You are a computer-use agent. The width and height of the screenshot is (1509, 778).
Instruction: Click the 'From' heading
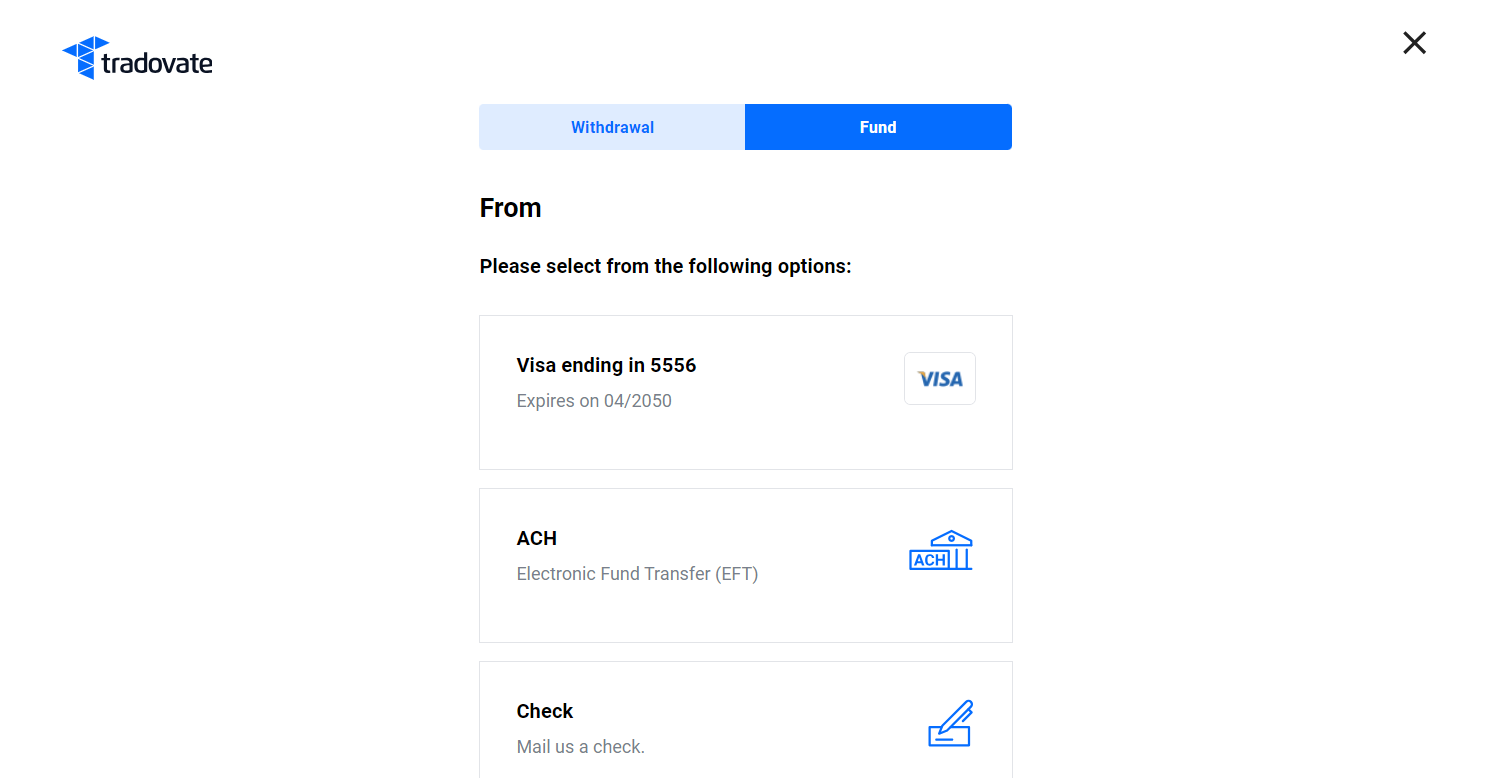point(510,208)
